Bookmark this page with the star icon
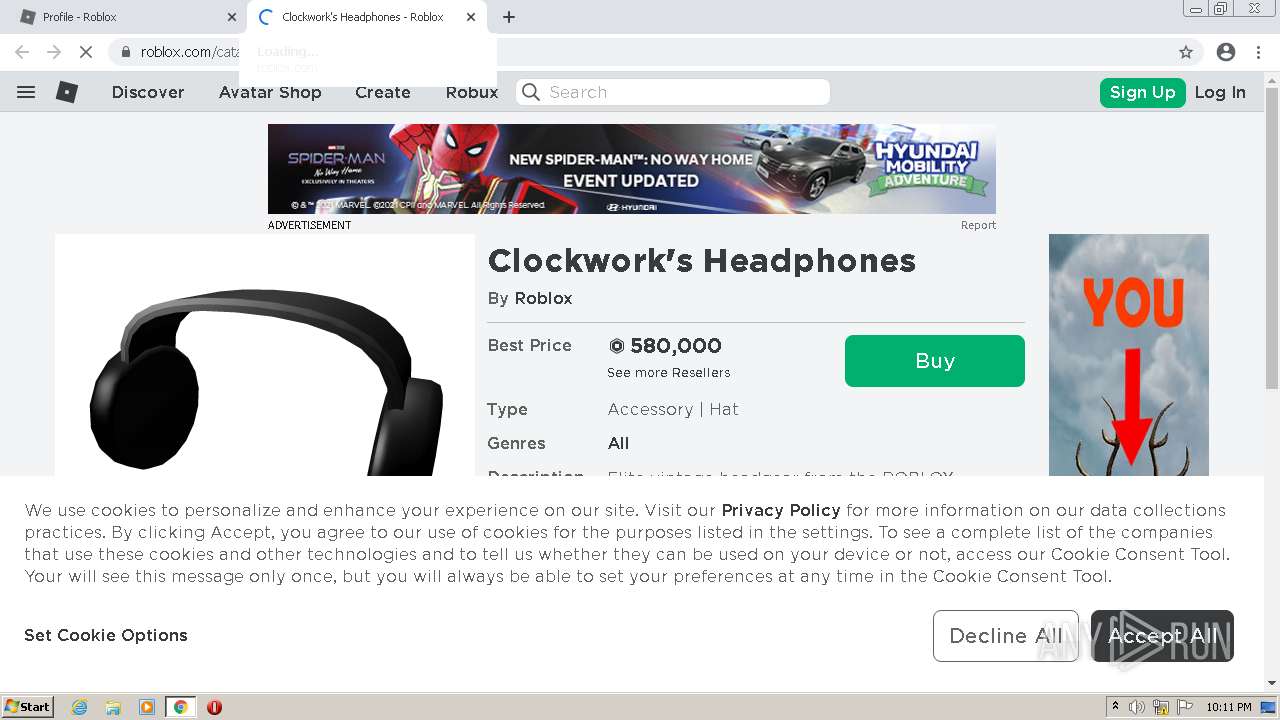Viewport: 1280px width, 720px height. tap(1186, 52)
